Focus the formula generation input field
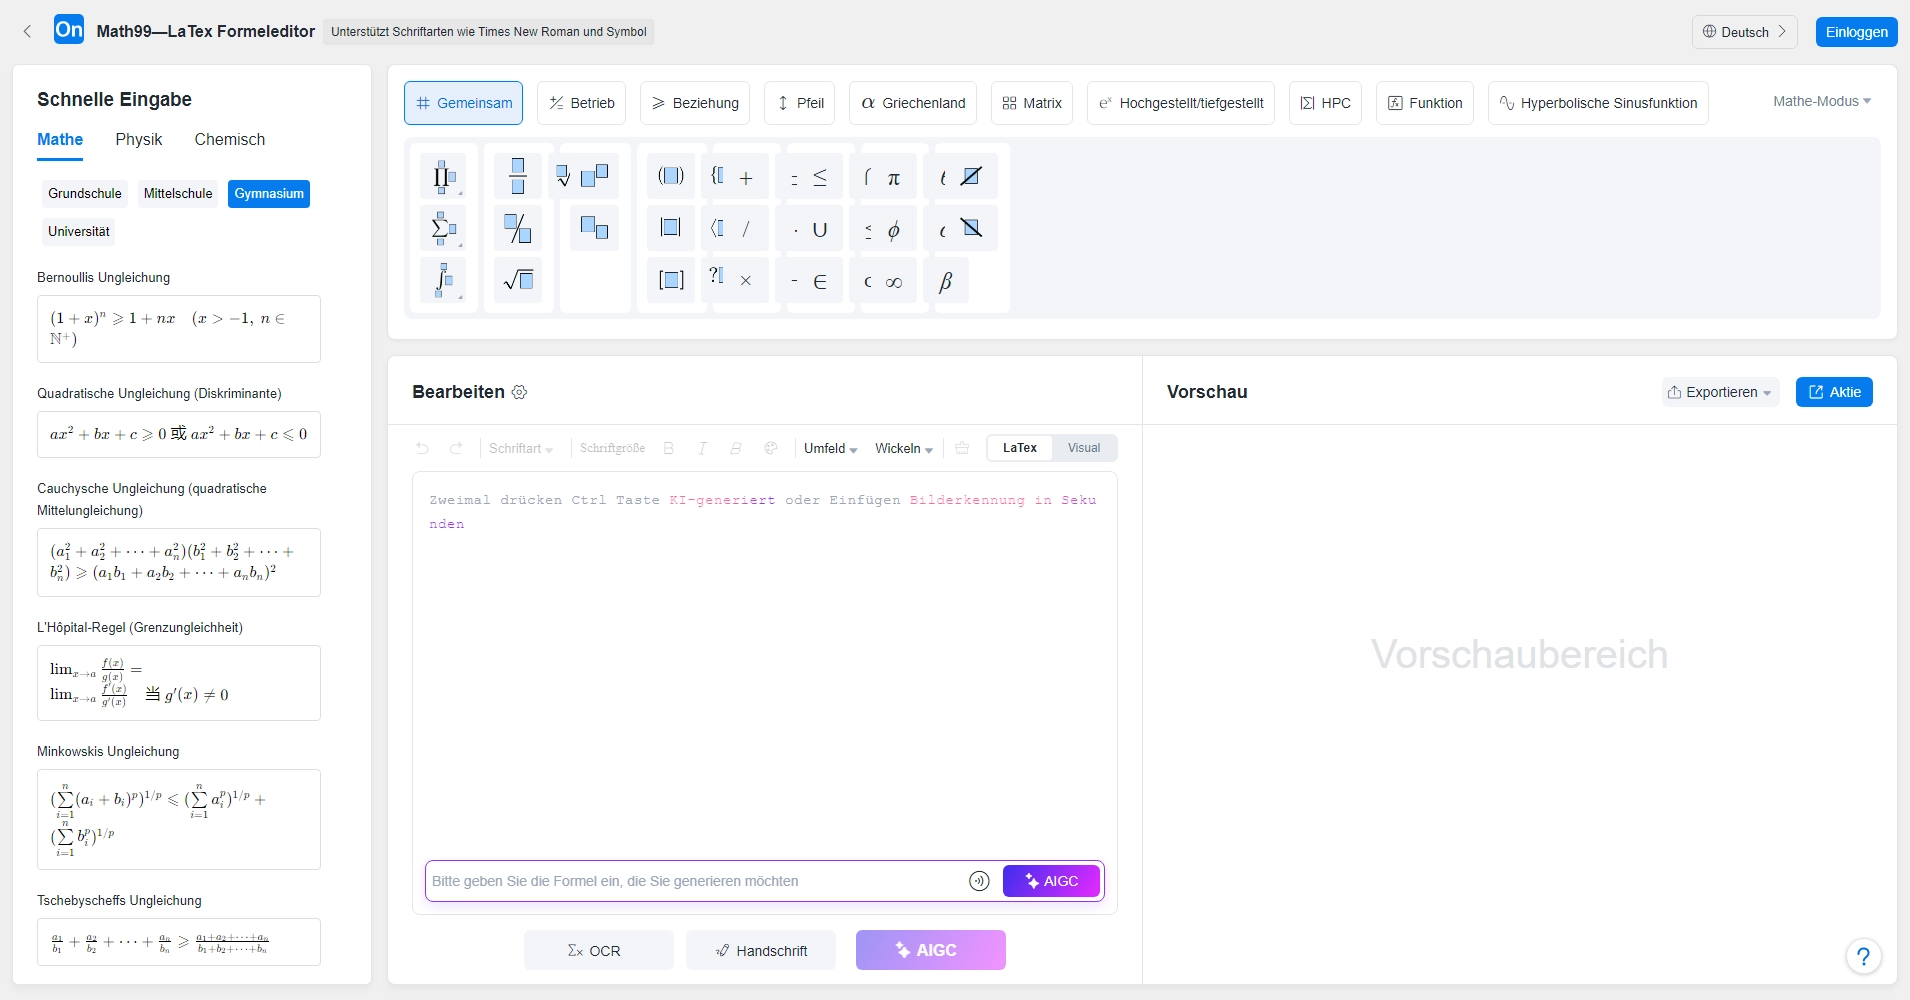This screenshot has height=1000, width=1910. pos(697,881)
